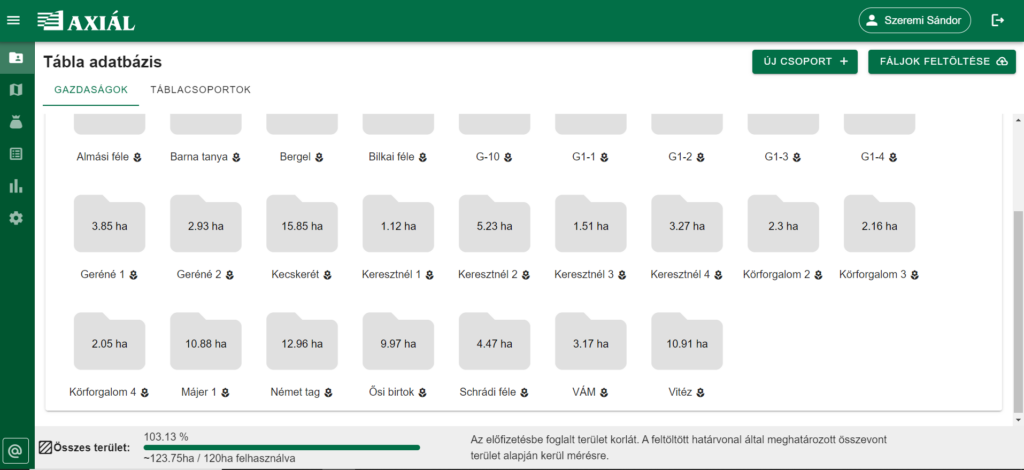The image size is (1024, 470).
Task: Switch to the Táblacsoportok tab
Action: (200, 90)
